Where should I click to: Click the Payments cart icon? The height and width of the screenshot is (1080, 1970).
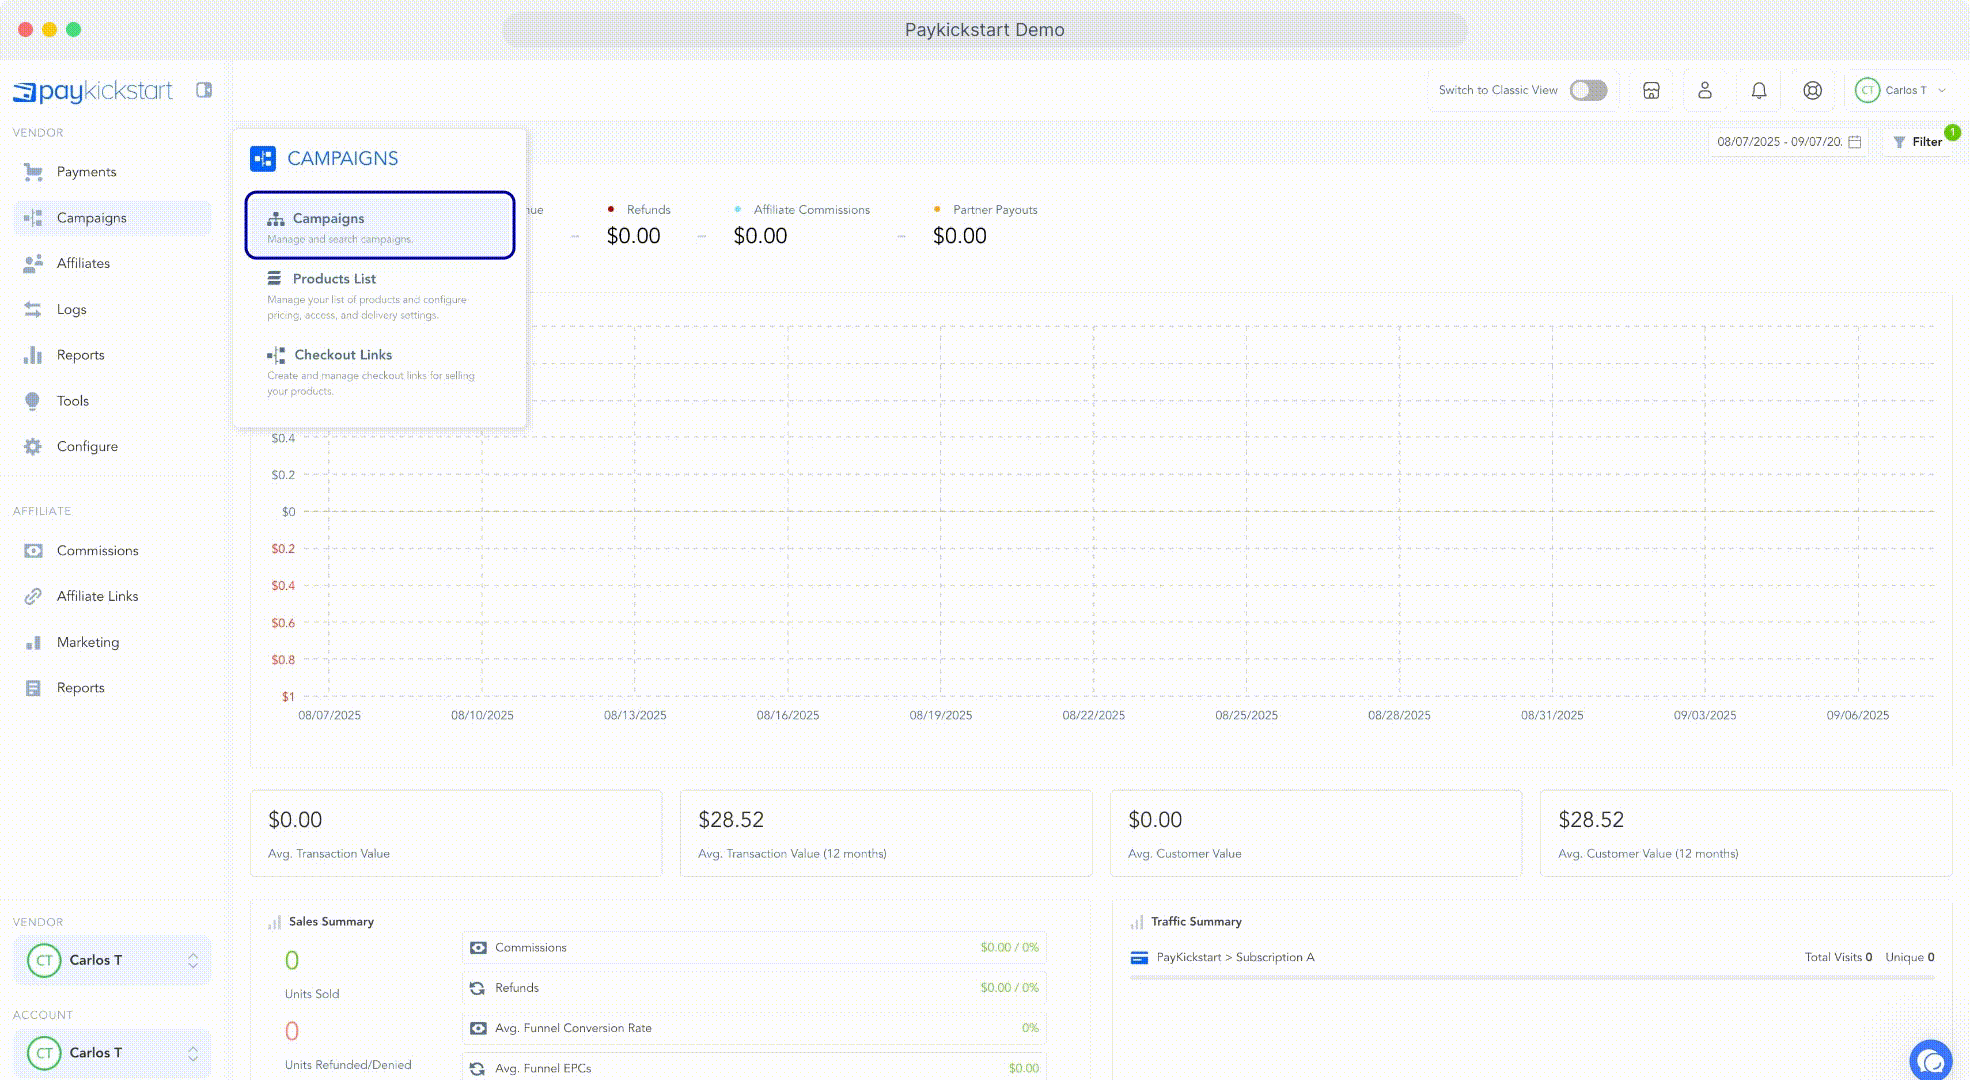33,172
